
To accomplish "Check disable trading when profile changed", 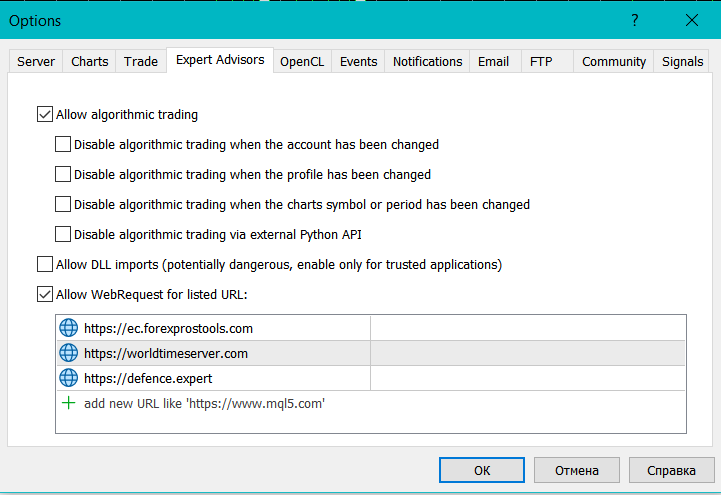I will tap(63, 175).
